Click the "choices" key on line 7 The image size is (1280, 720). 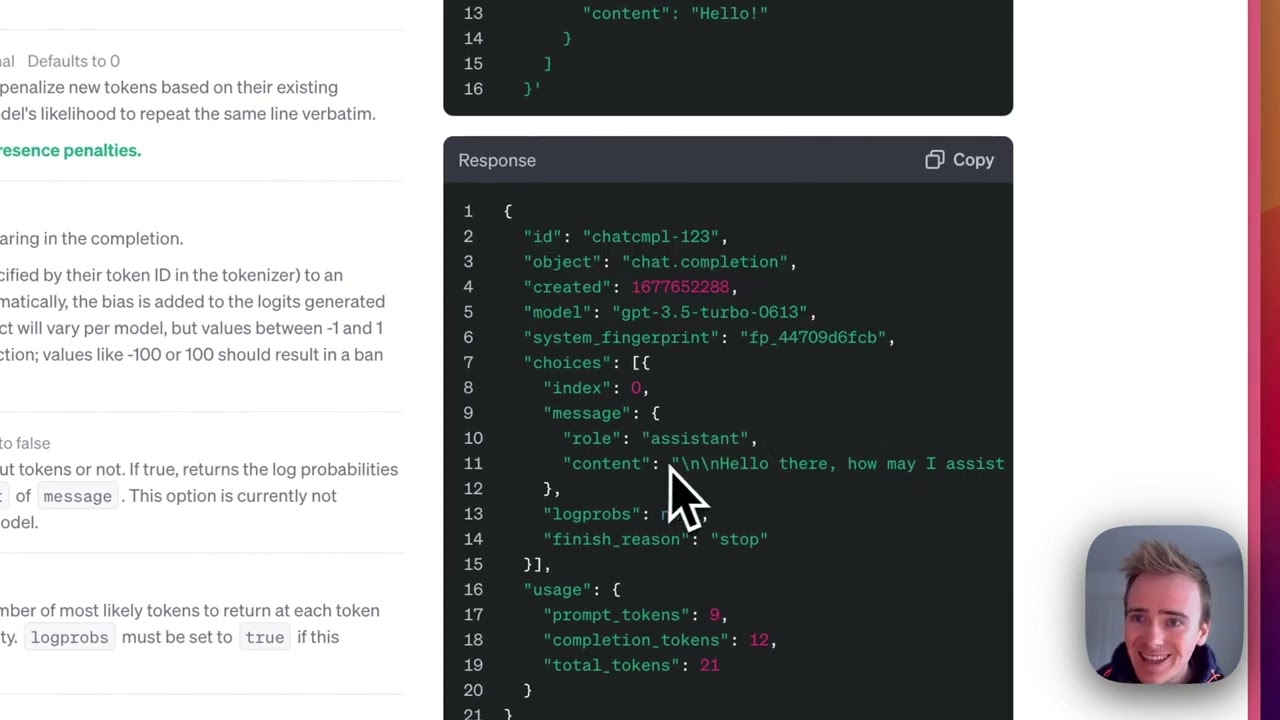pos(563,363)
